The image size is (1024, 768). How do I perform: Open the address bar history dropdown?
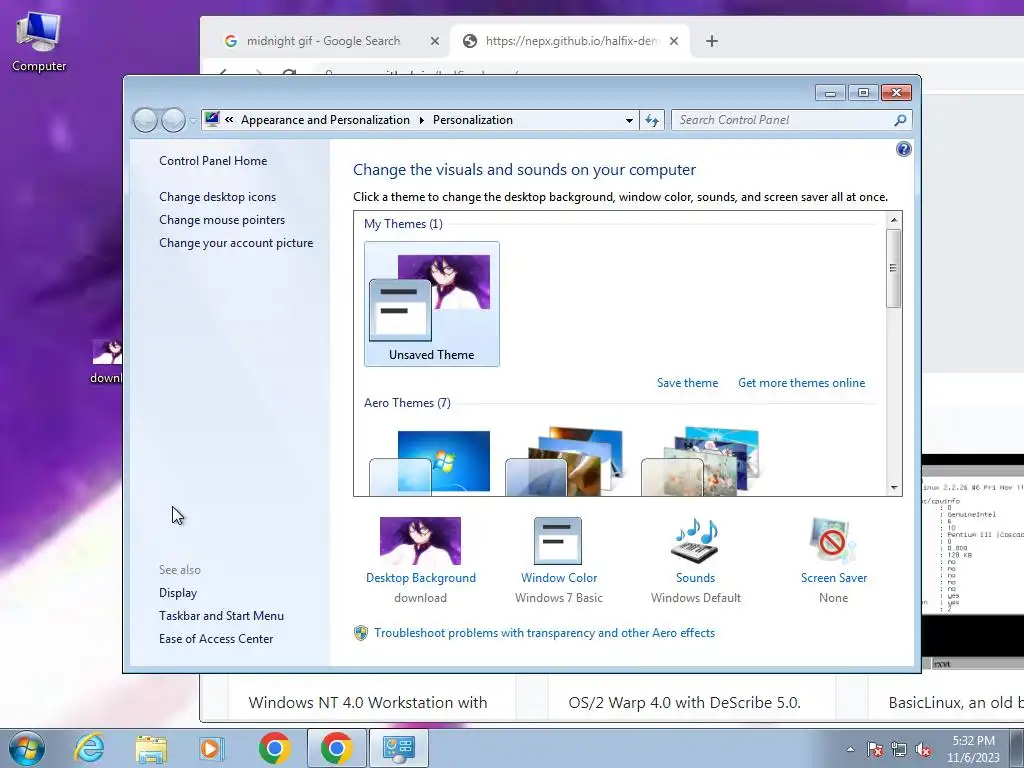tap(629, 120)
